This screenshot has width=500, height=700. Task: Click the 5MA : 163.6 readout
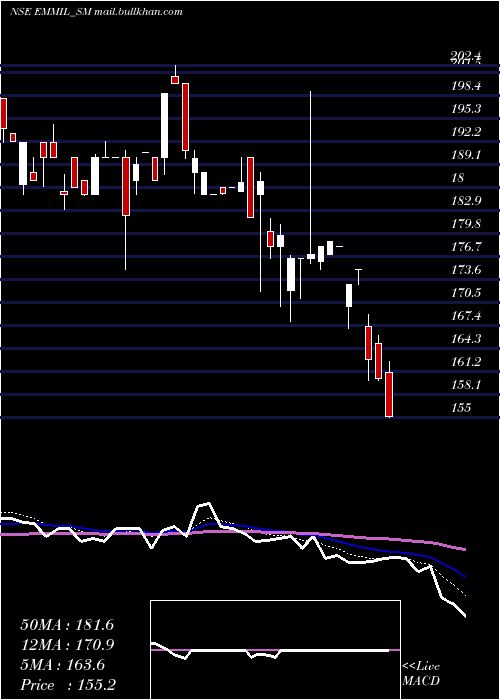[63, 665]
